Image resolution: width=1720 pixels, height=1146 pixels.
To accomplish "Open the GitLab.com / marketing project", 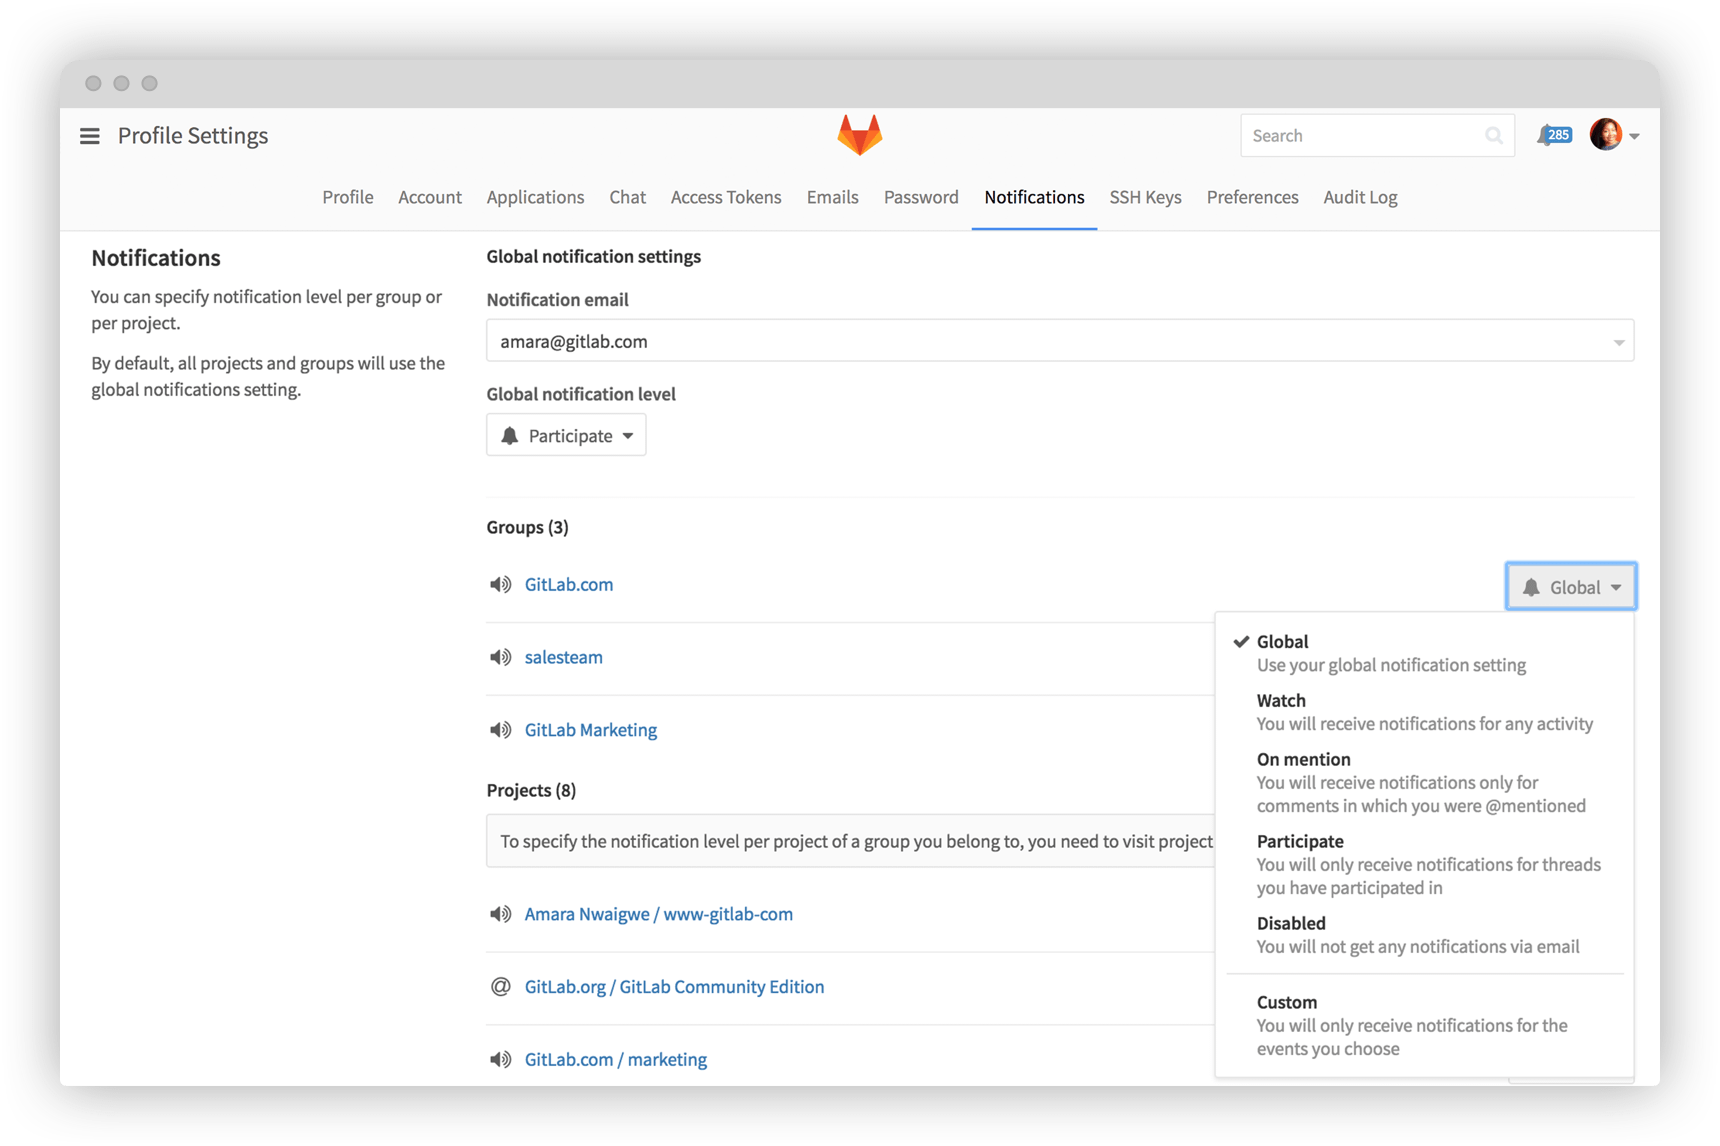I will coord(616,1060).
